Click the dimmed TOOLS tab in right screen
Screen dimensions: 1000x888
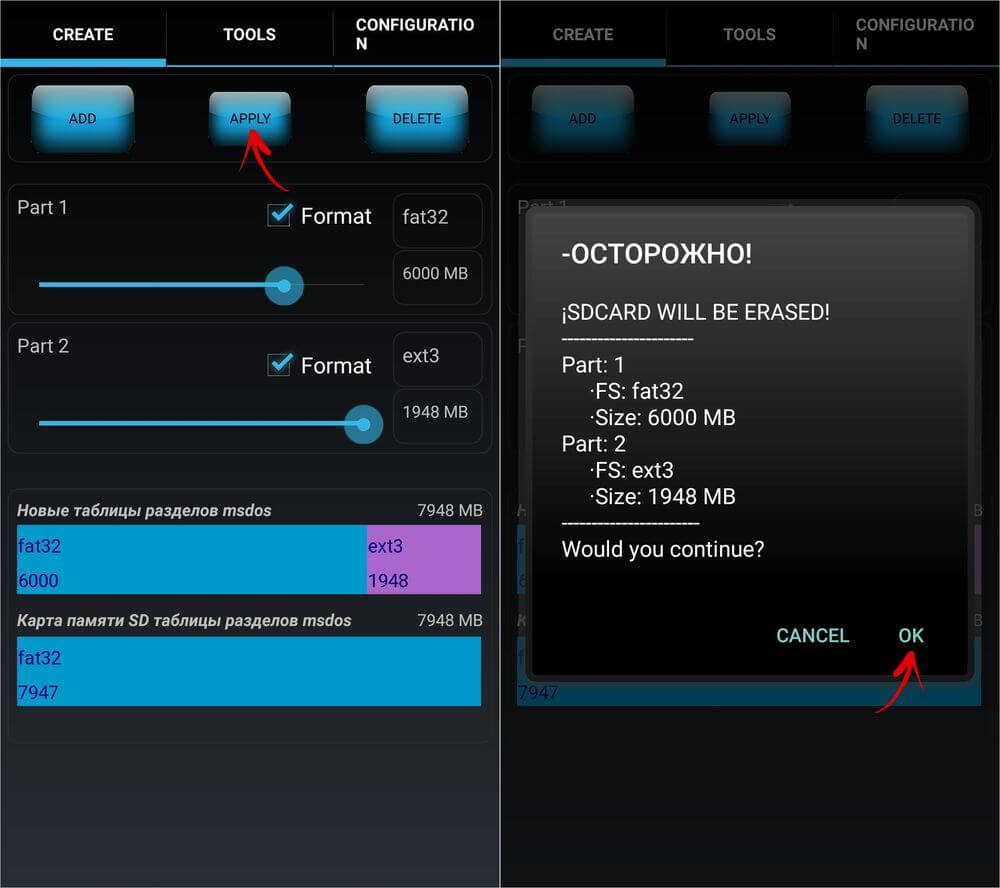pos(749,34)
